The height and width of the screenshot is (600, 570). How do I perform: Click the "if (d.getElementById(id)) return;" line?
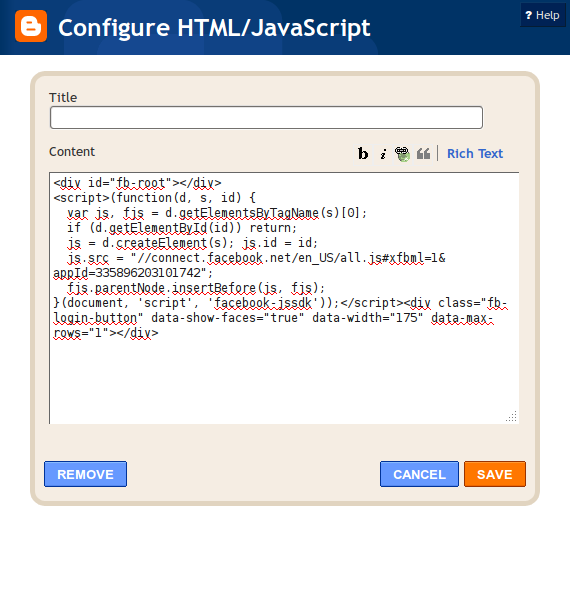point(182,228)
